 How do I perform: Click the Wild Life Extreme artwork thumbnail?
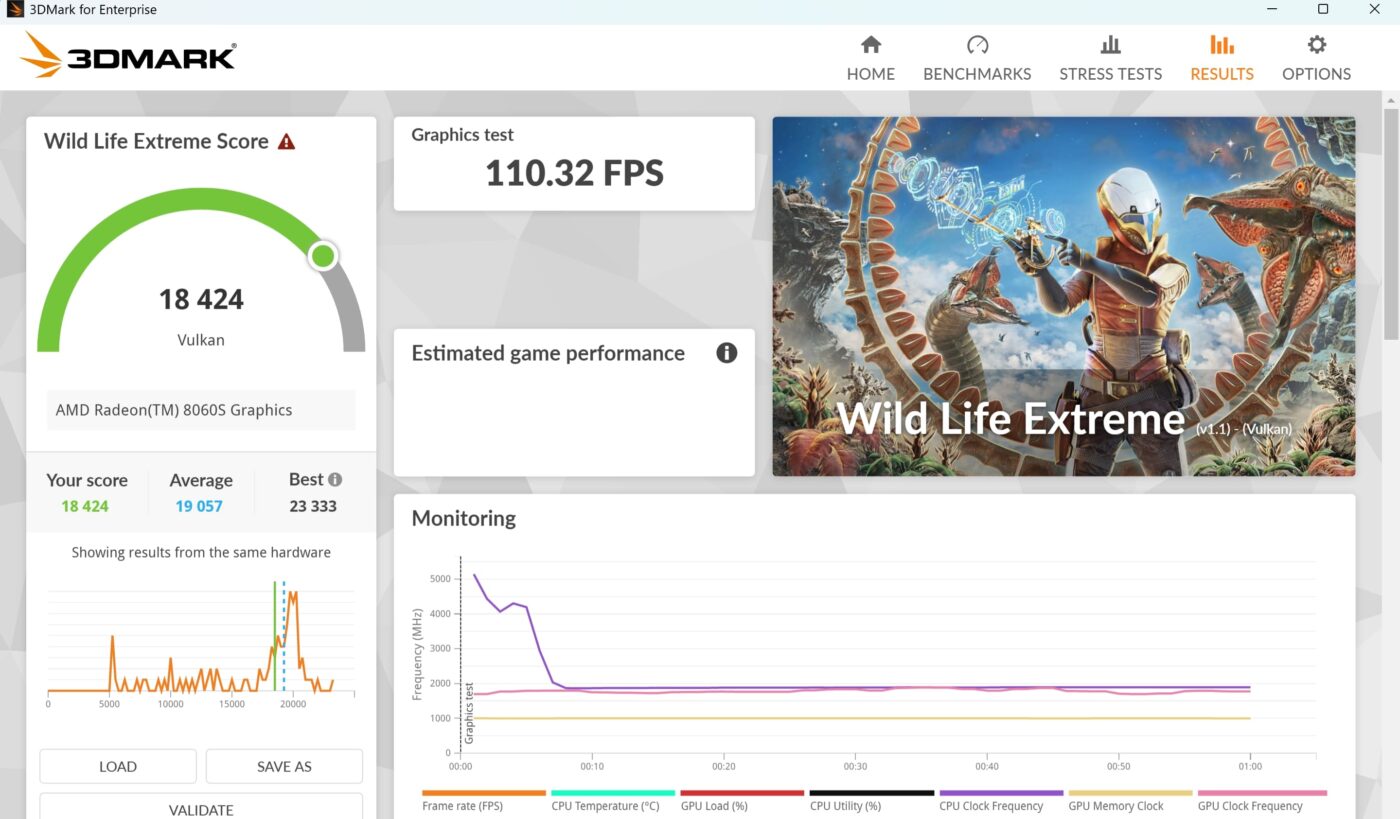[x=1063, y=296]
